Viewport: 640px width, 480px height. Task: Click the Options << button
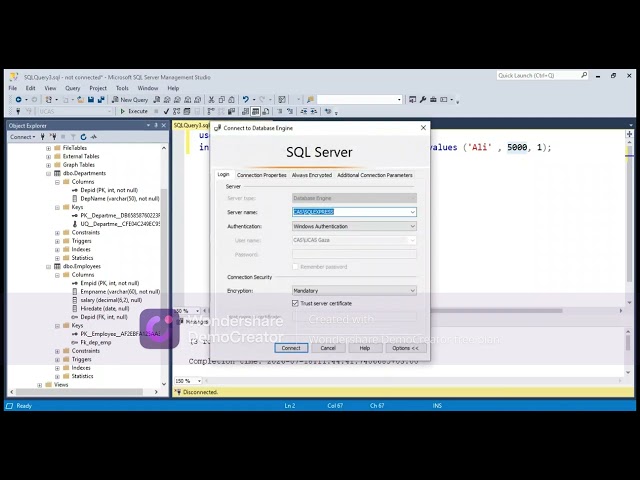tap(405, 348)
